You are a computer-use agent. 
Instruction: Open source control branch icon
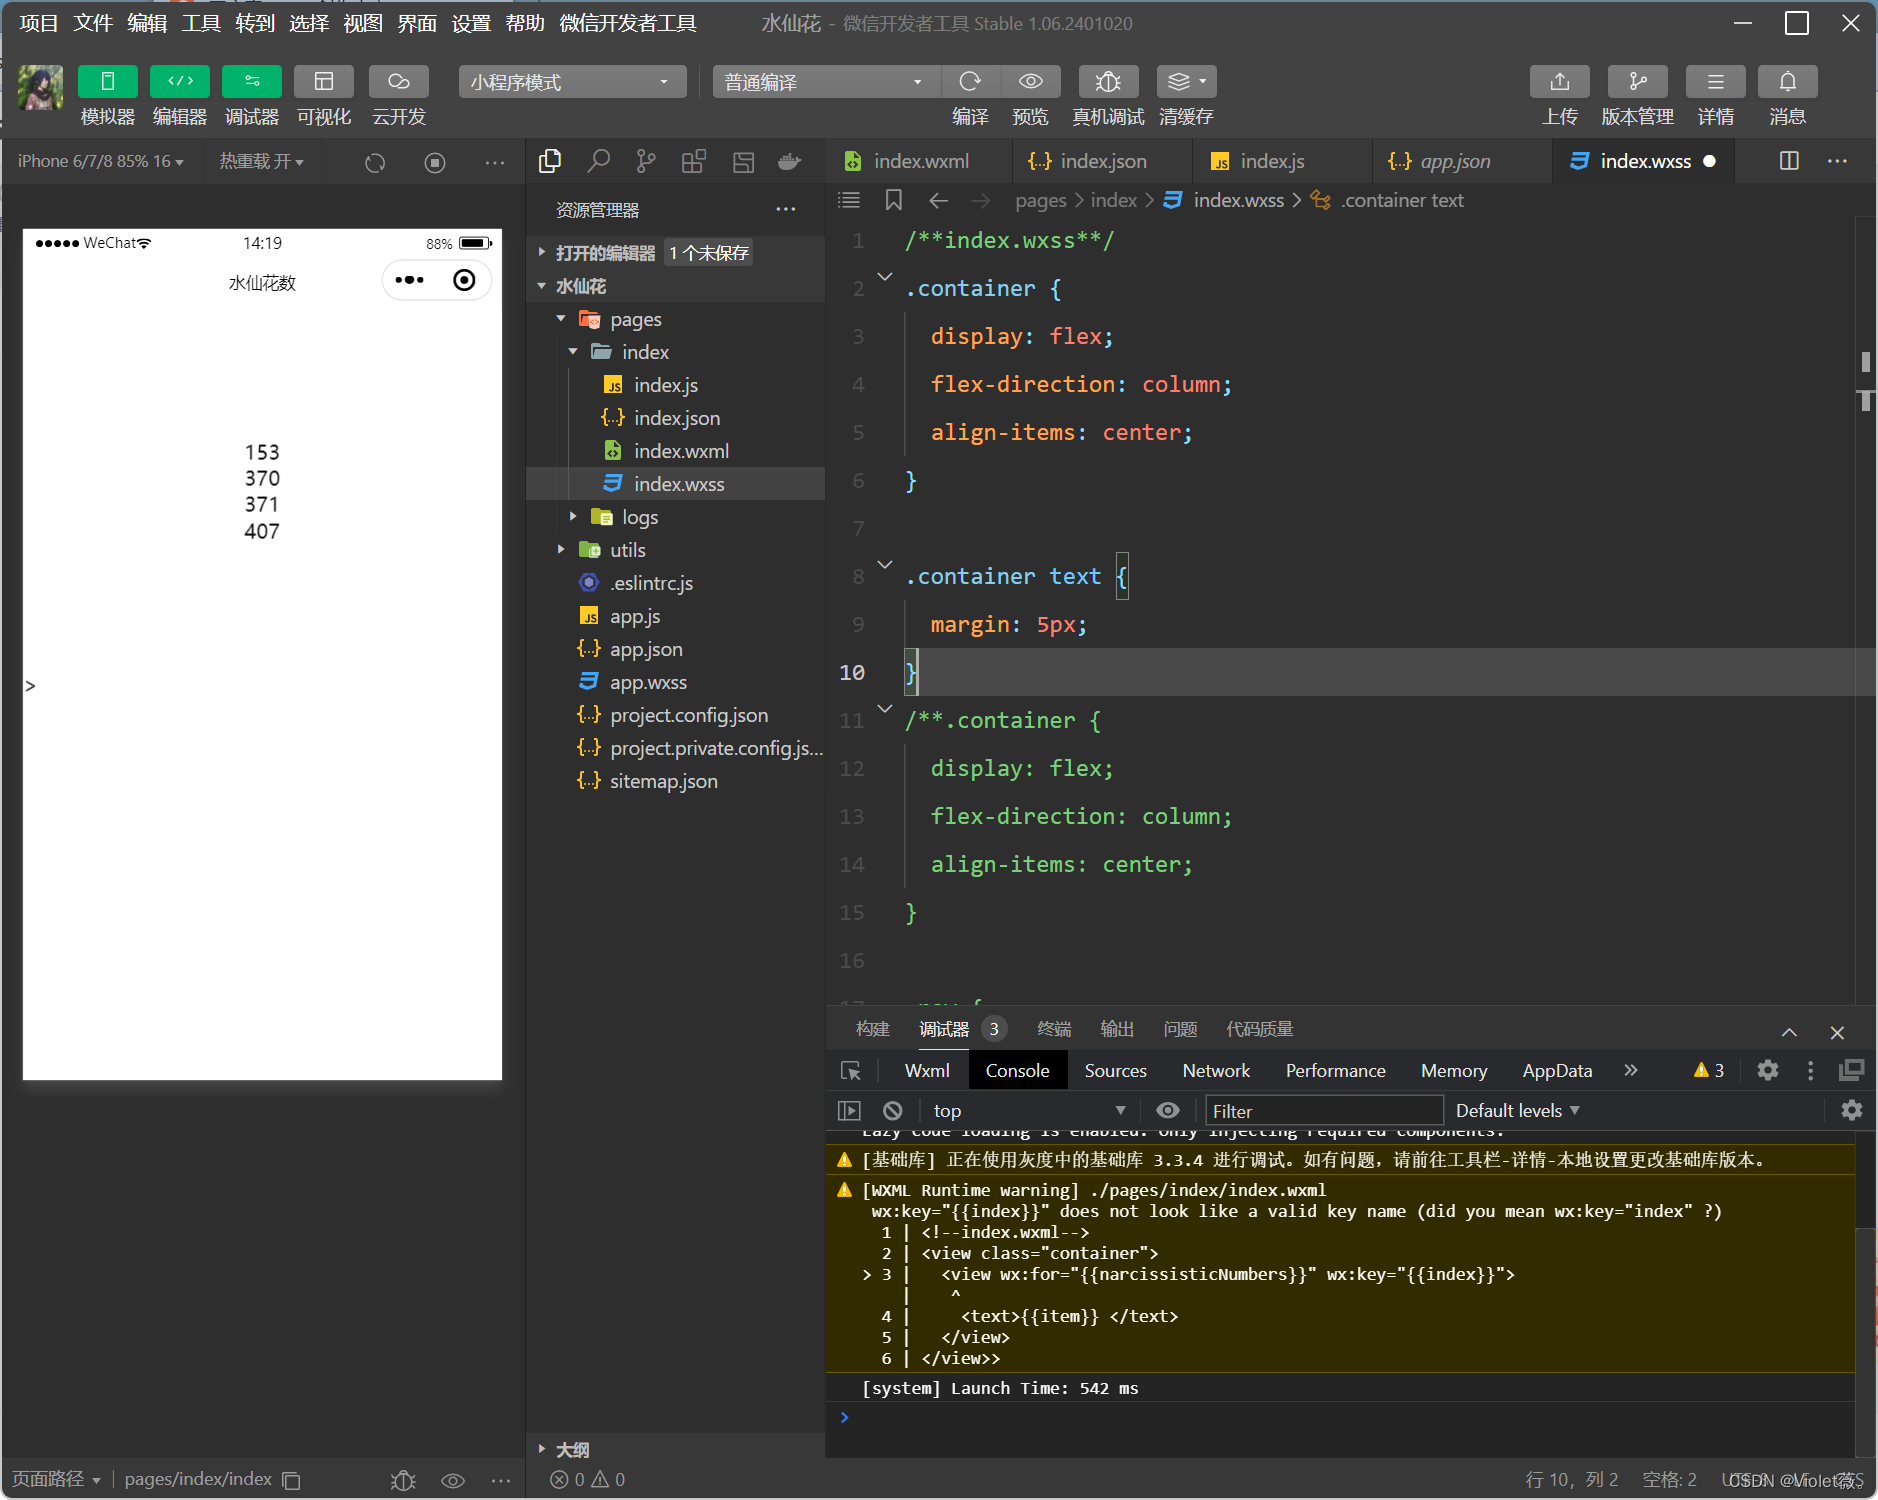[x=646, y=161]
